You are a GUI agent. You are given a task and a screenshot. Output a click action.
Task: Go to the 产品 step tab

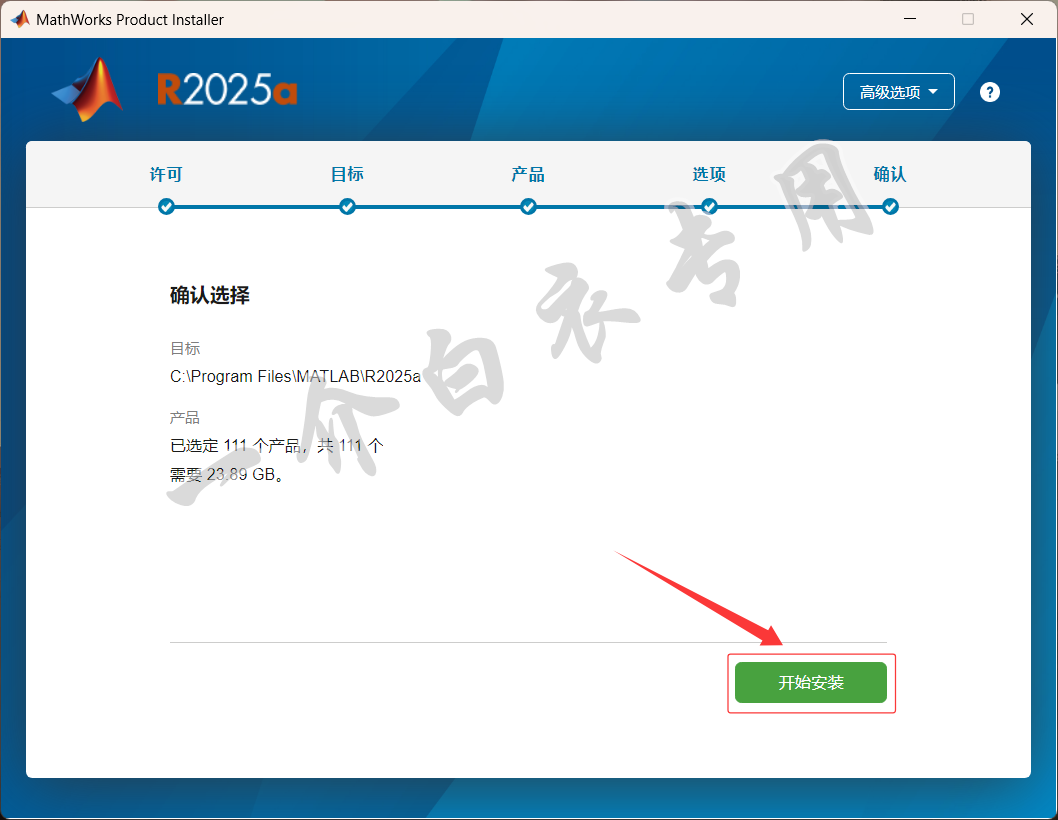528,174
